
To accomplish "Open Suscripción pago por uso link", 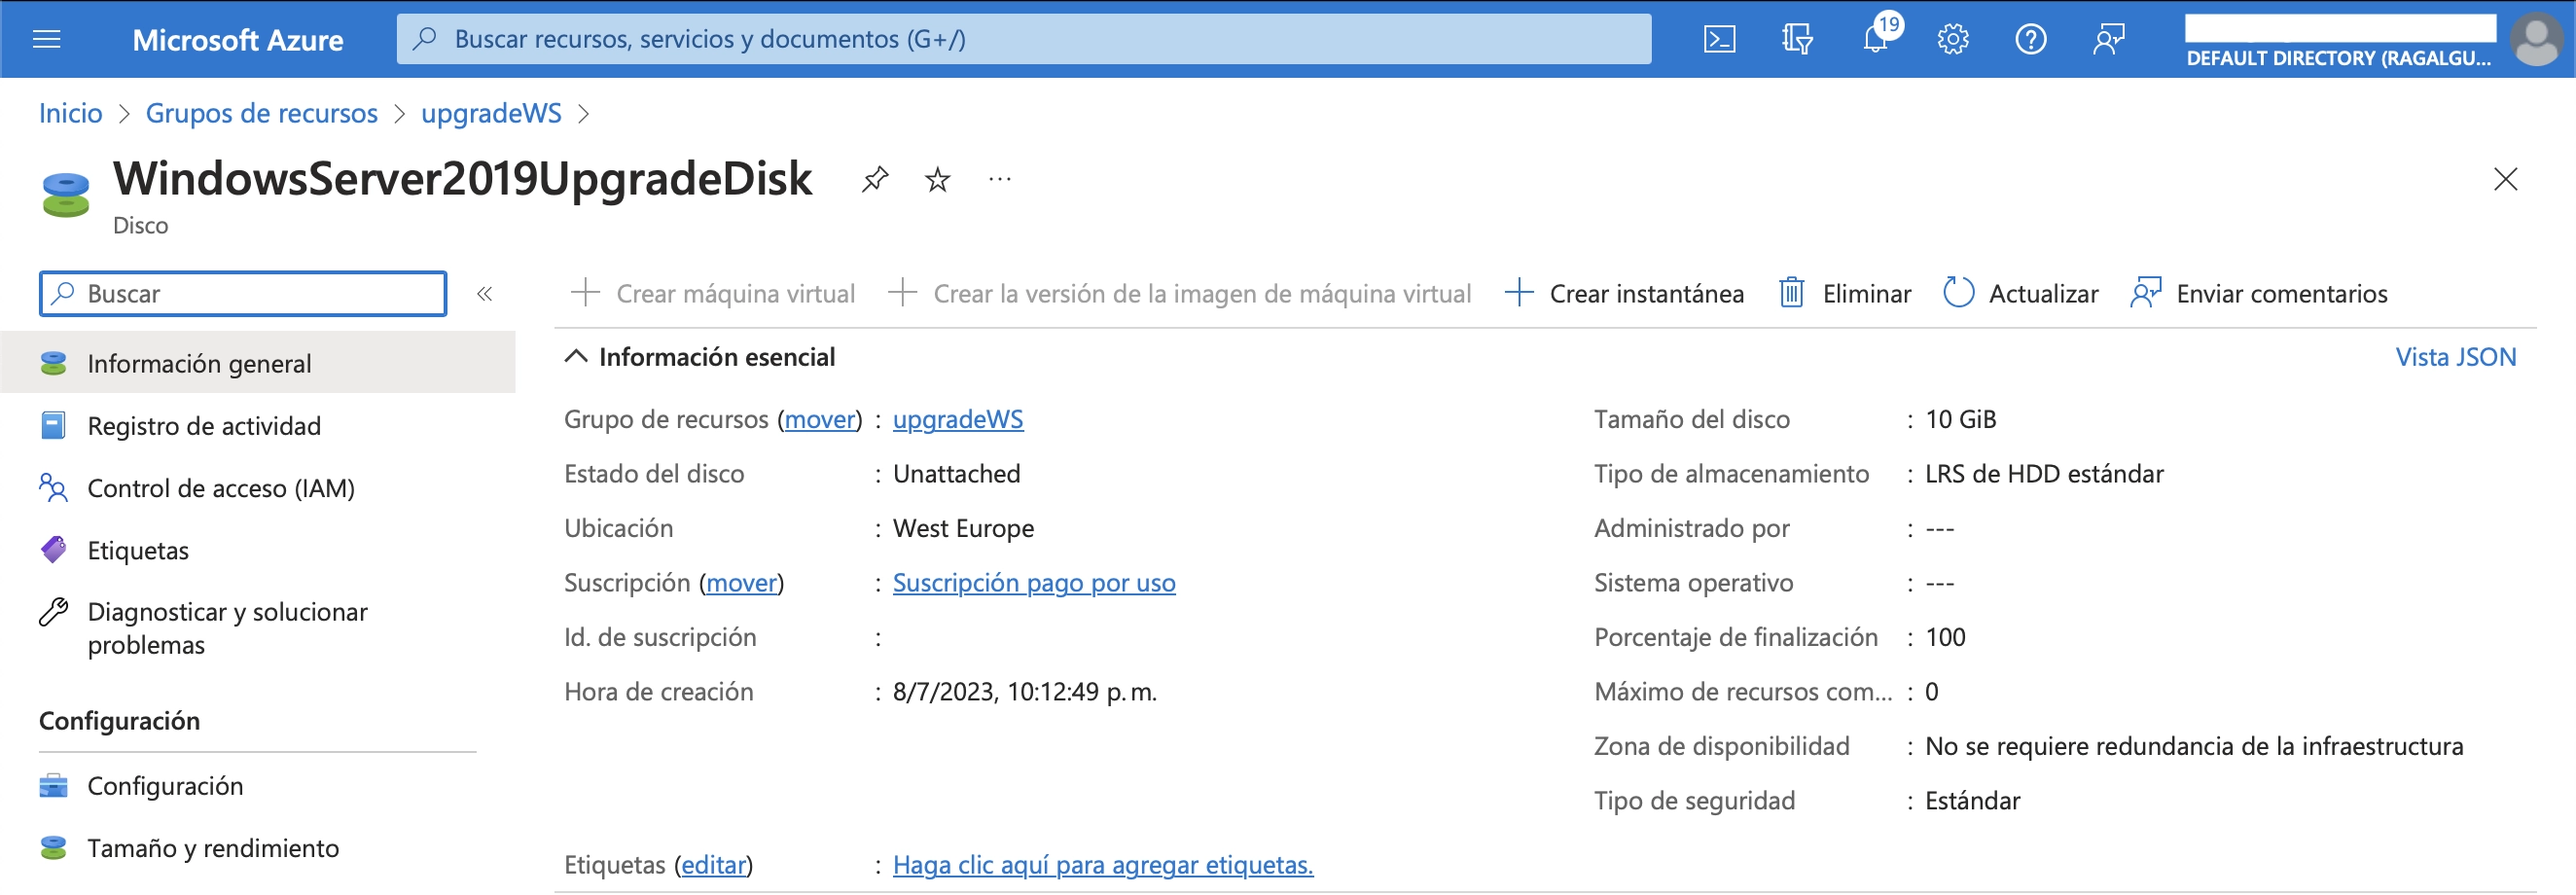I will pos(1034,583).
